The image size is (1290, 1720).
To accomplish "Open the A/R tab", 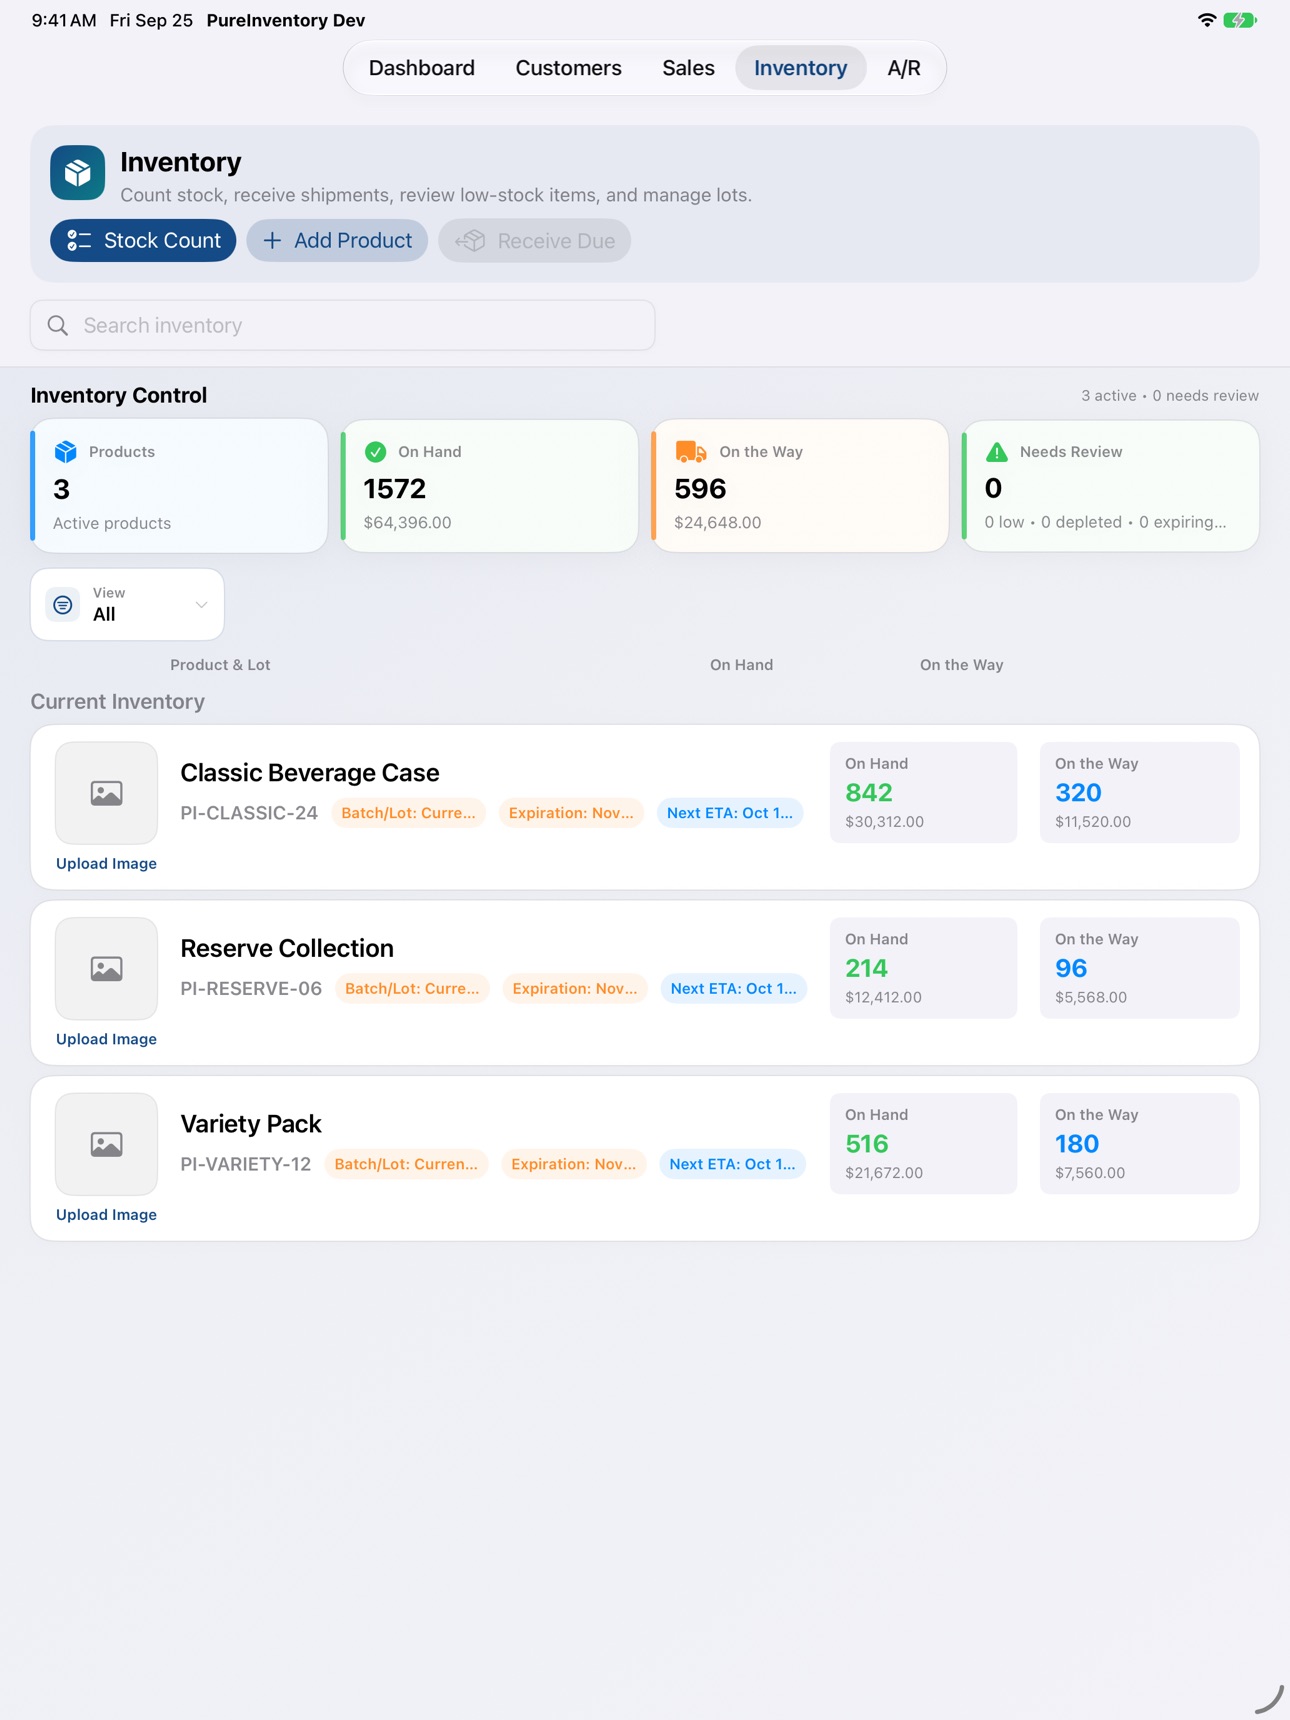I will (x=904, y=68).
